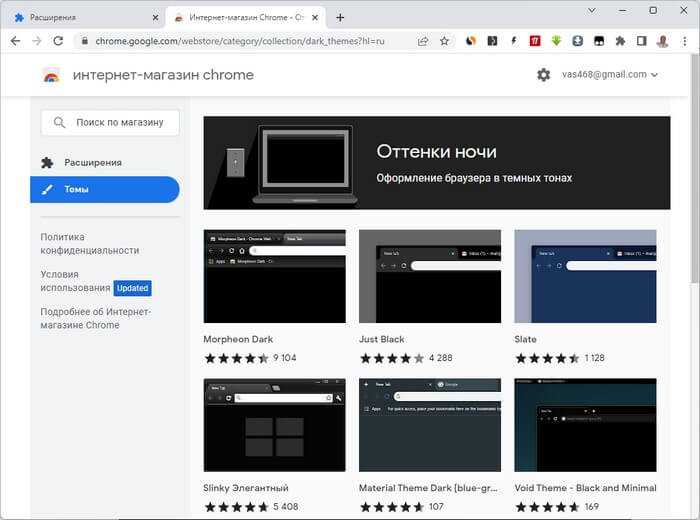Click Void Theme - Black and Minimal title
The image size is (700, 520).
coord(585,488)
